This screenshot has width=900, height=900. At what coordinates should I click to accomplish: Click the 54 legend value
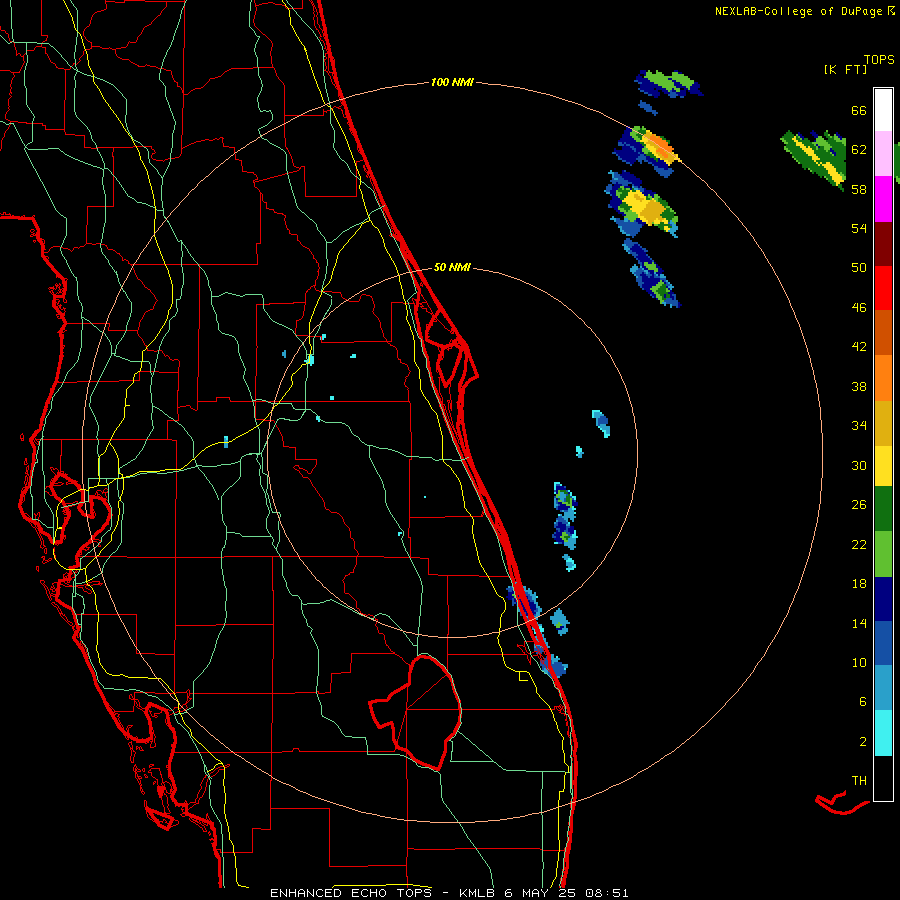[859, 228]
